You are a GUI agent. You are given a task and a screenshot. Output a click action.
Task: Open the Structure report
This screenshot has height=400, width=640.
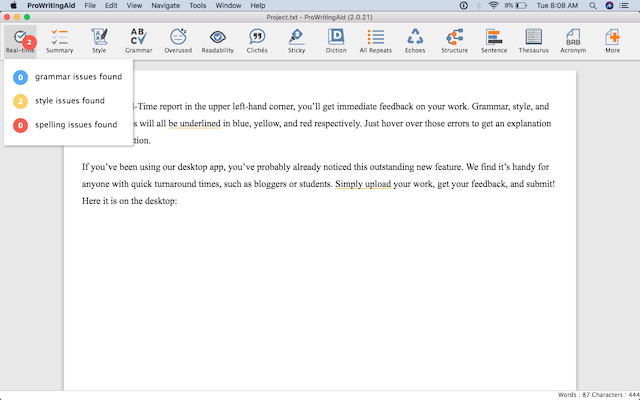pyautogui.click(x=454, y=41)
